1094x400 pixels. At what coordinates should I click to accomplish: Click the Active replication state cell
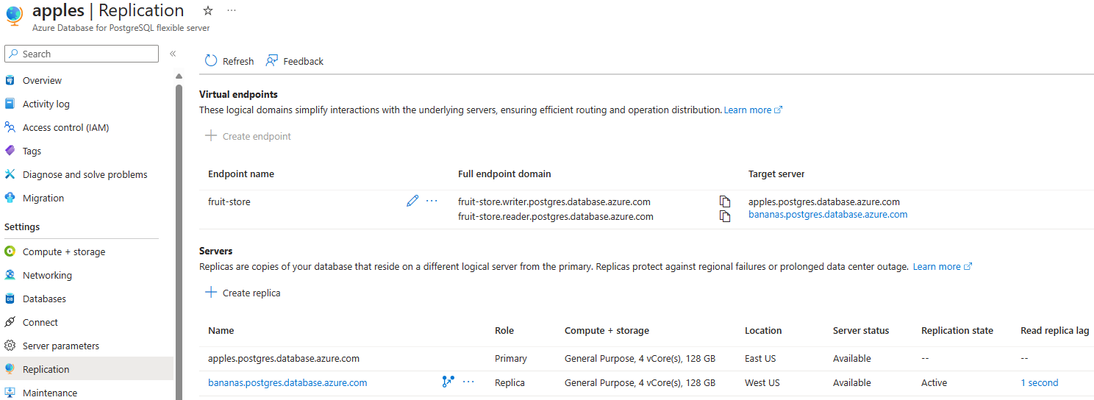pyautogui.click(x=934, y=383)
